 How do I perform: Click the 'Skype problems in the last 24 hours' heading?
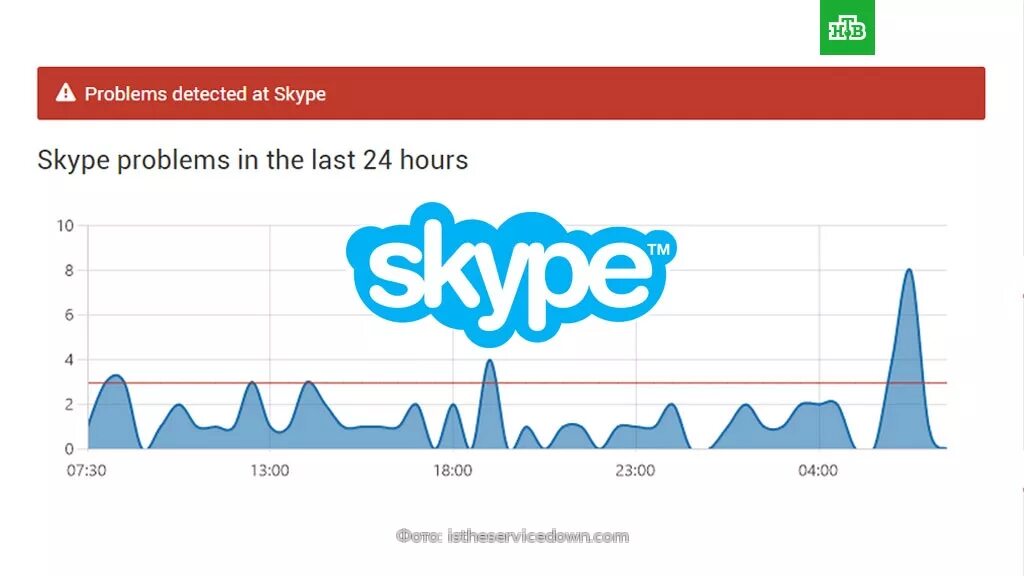pos(253,160)
